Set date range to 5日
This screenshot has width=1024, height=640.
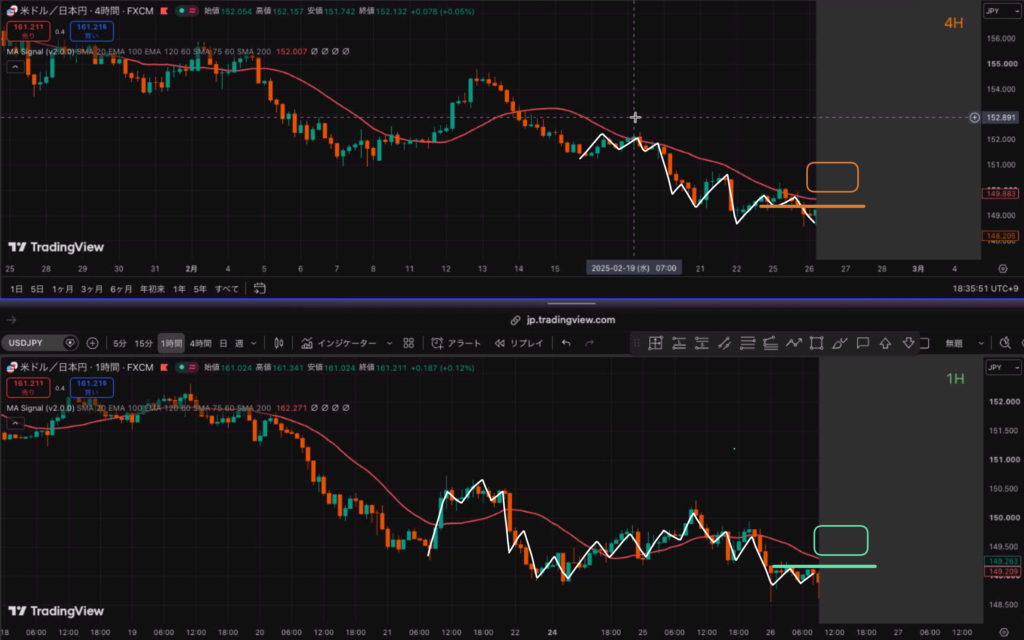(x=37, y=289)
